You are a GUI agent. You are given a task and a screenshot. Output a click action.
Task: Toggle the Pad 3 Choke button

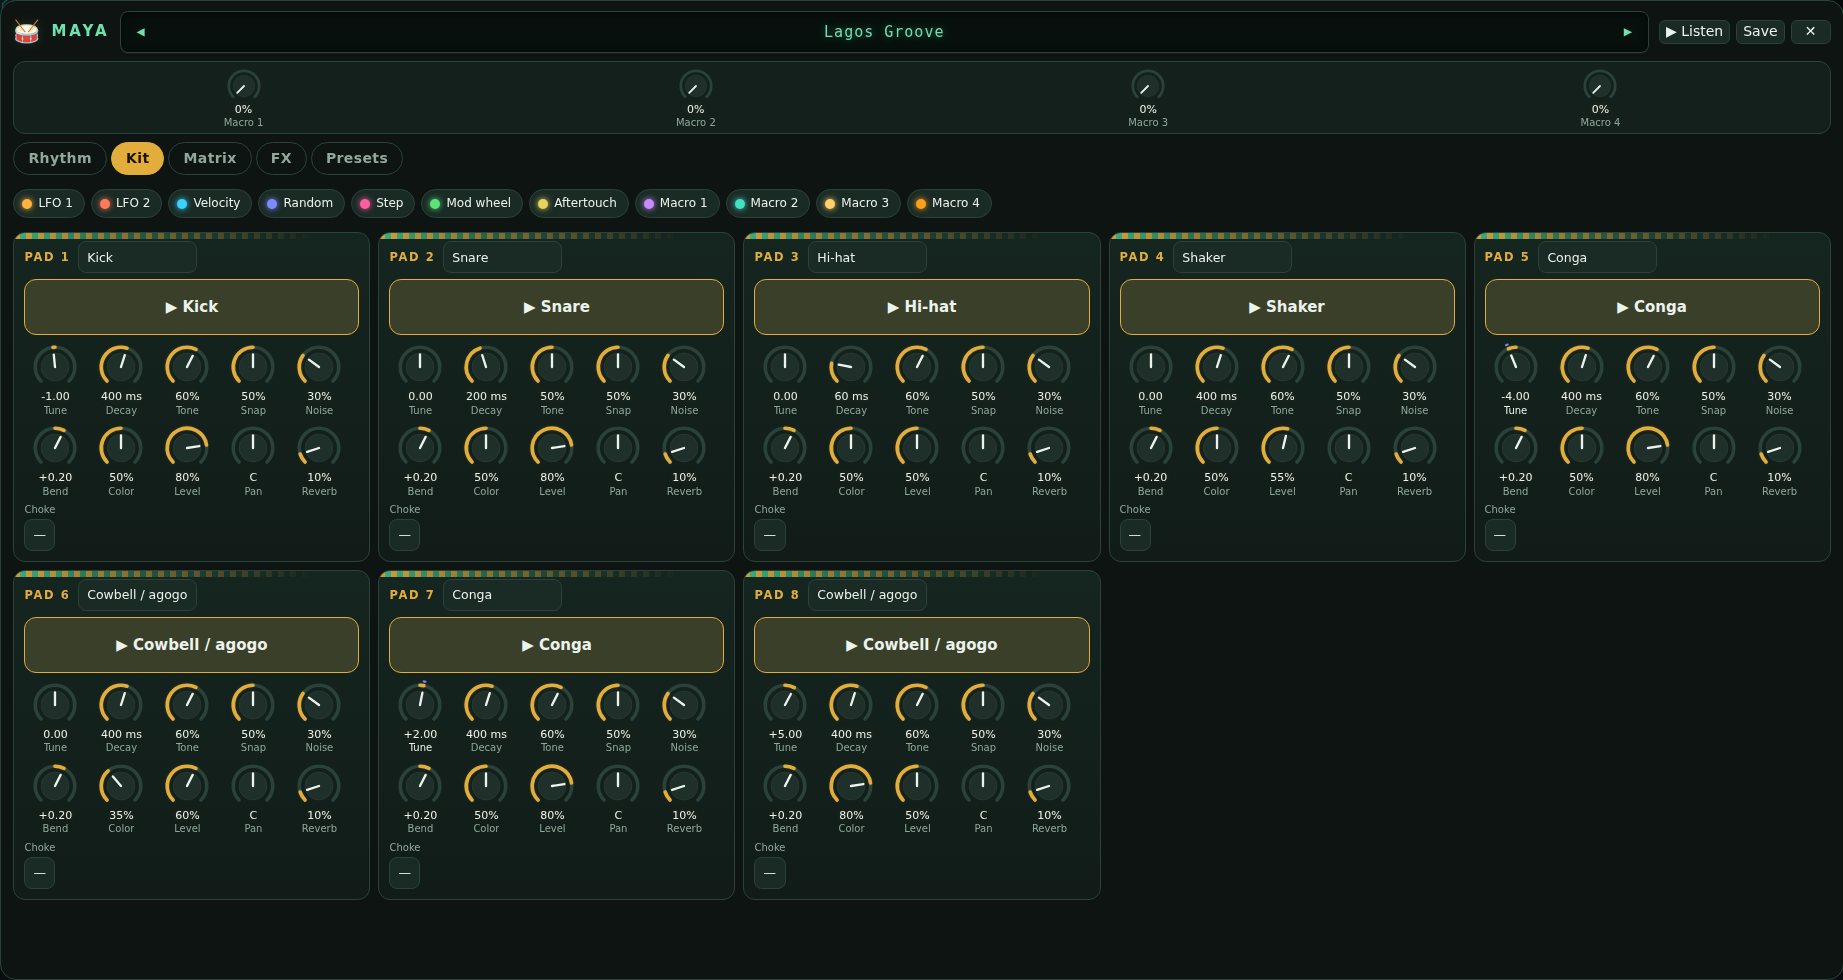tap(770, 535)
